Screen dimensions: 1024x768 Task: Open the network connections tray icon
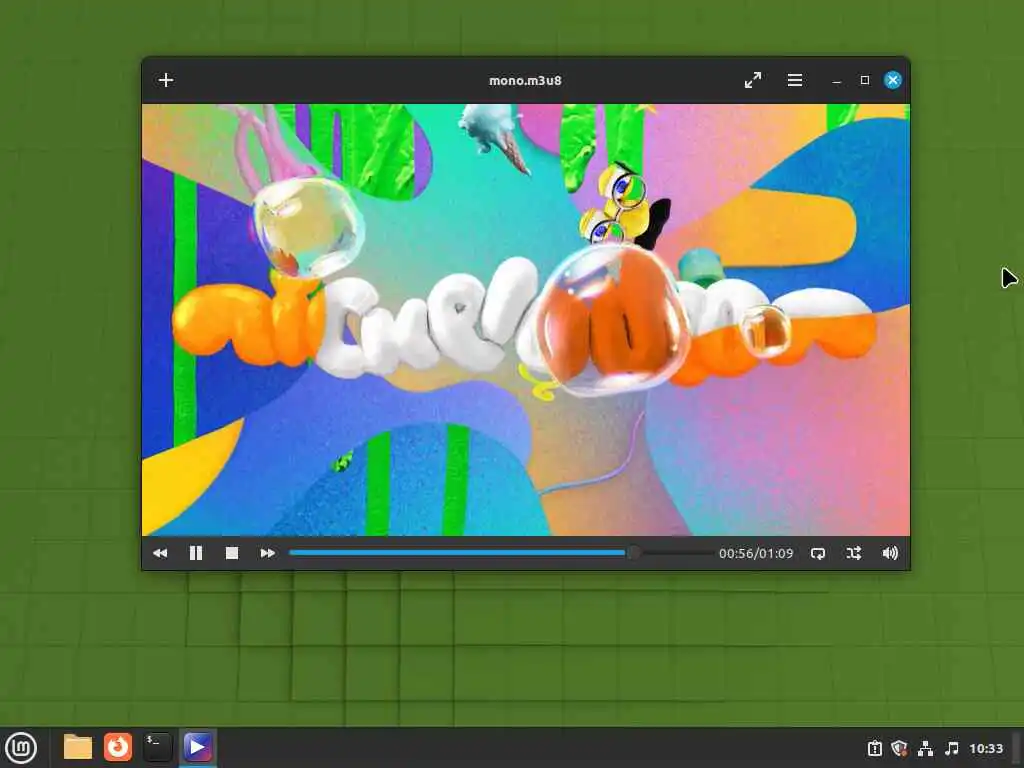point(925,748)
